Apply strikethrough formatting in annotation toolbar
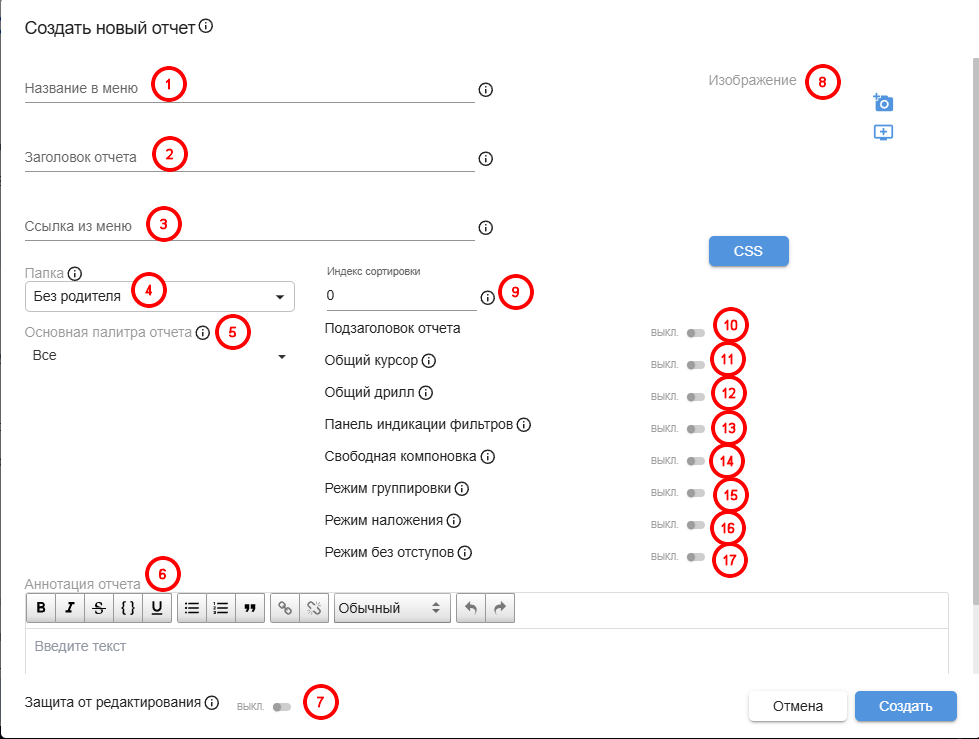Viewport: 979px width, 739px height. 99,607
